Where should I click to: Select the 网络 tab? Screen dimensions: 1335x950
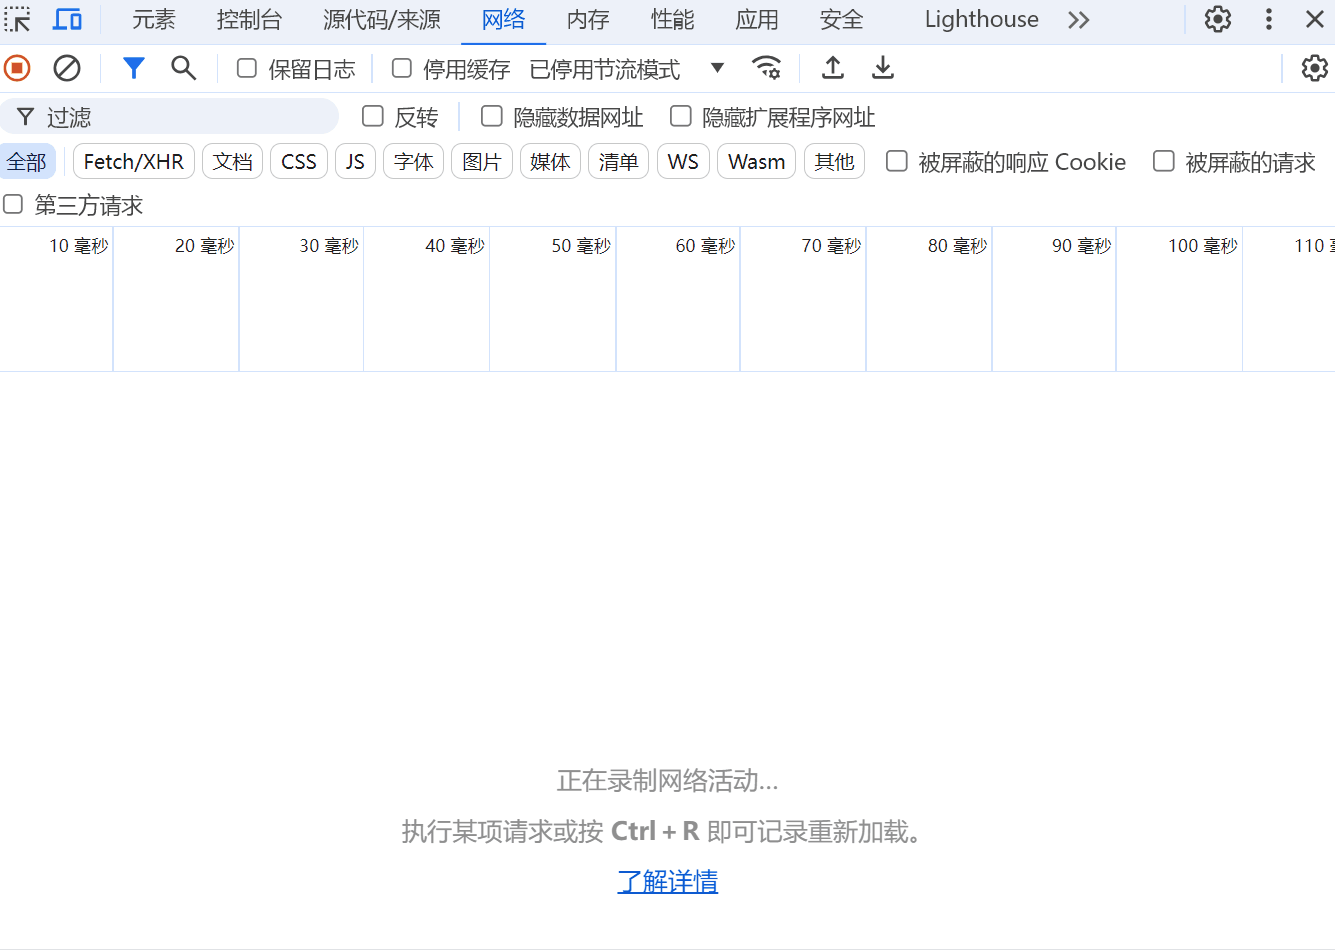coord(503,19)
